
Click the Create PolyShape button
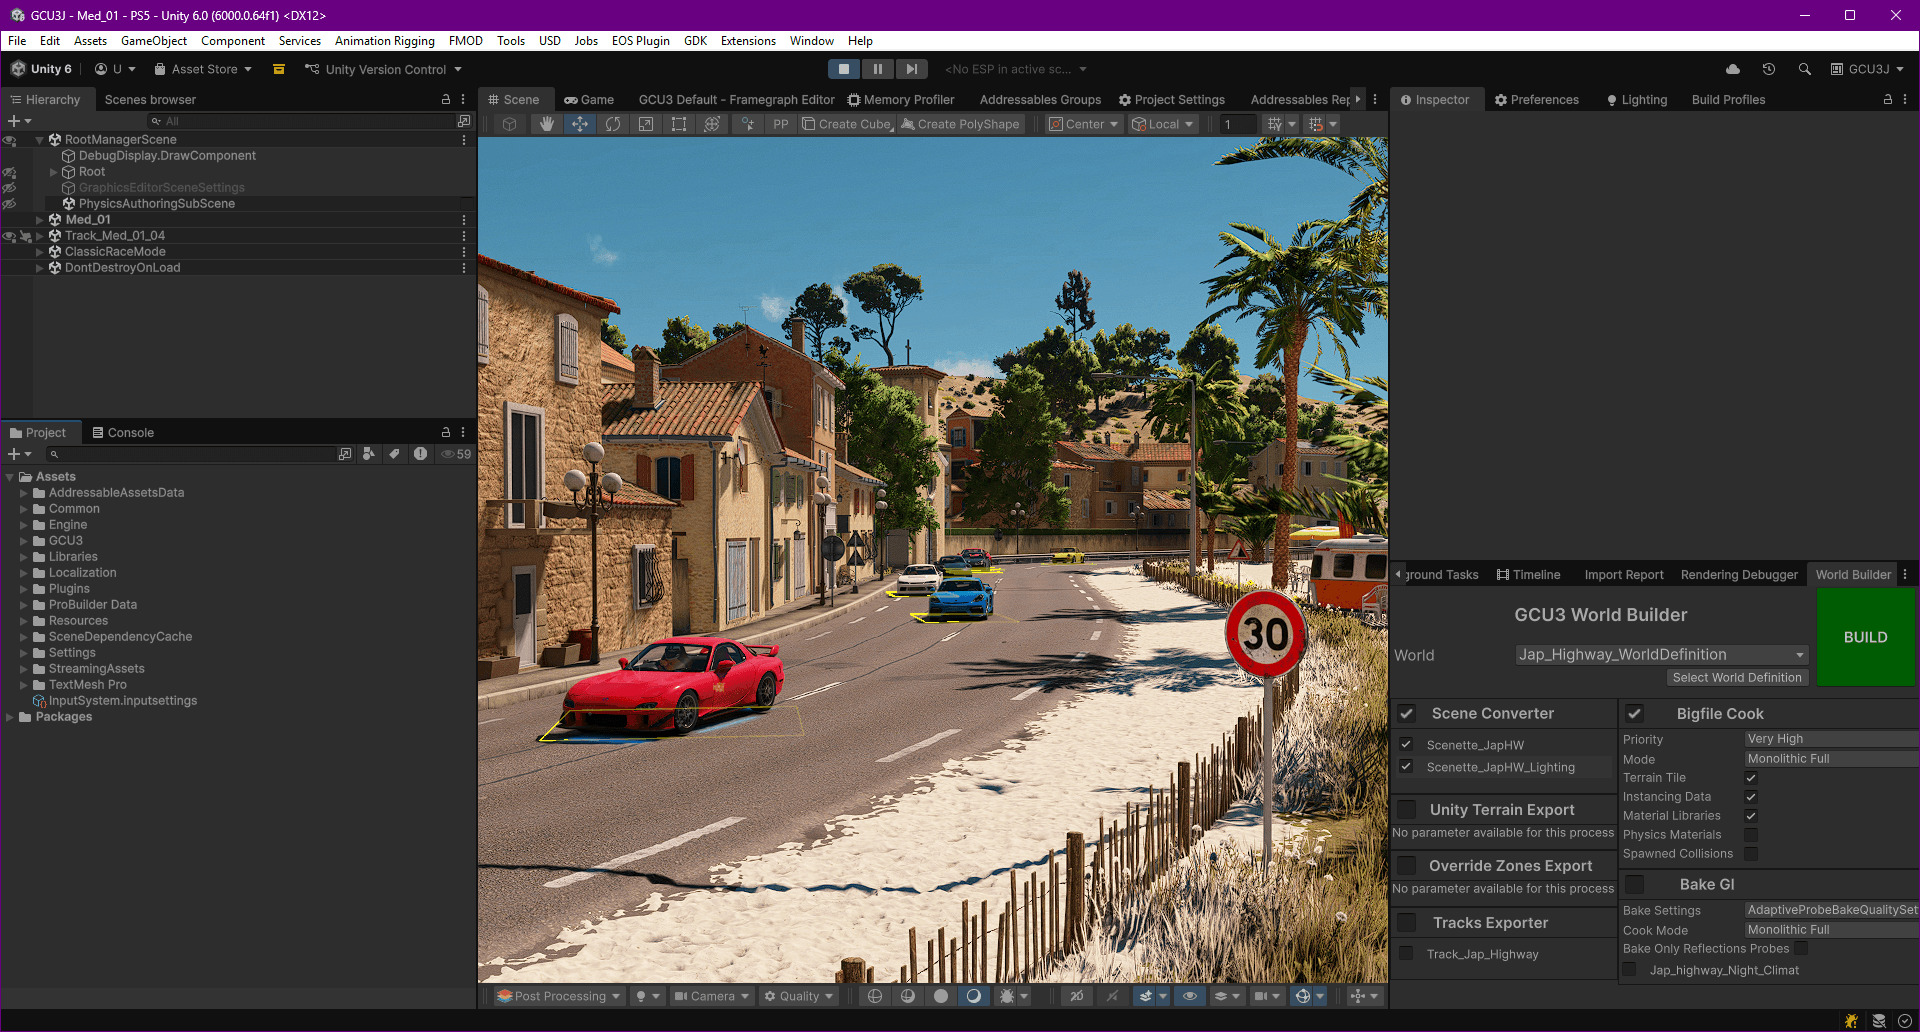960,124
